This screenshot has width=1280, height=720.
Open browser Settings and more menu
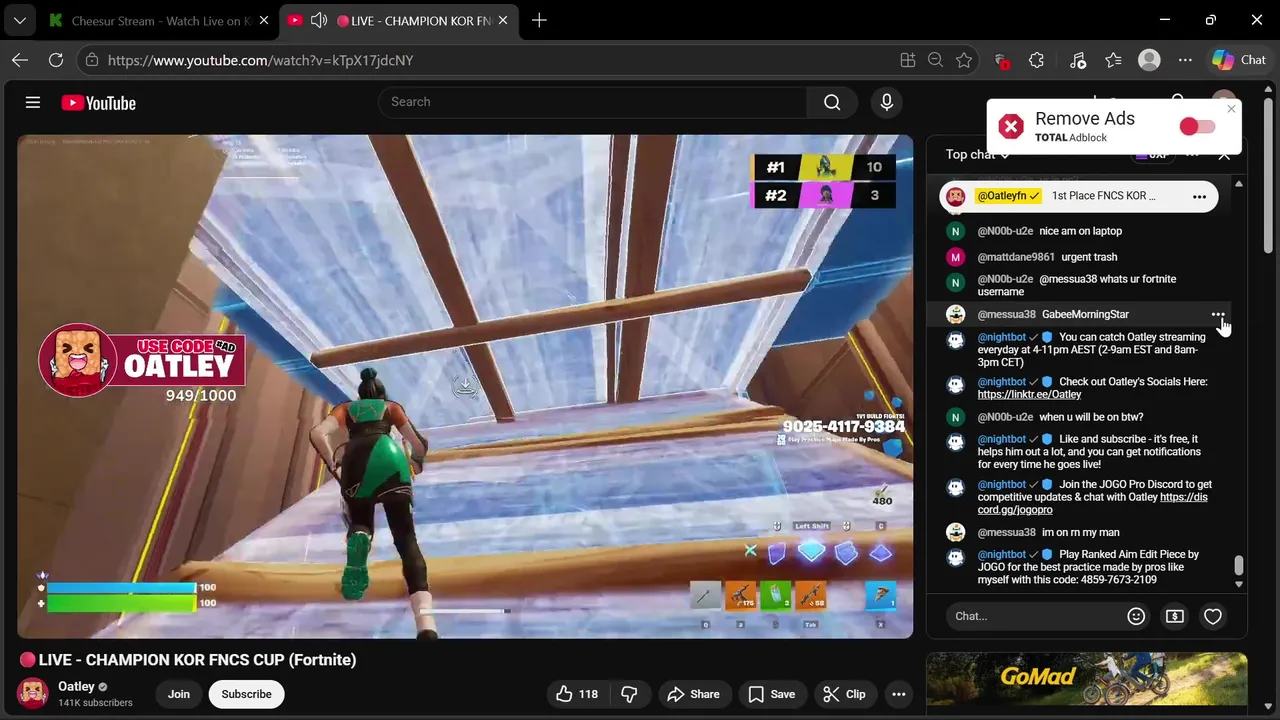[x=1185, y=60]
